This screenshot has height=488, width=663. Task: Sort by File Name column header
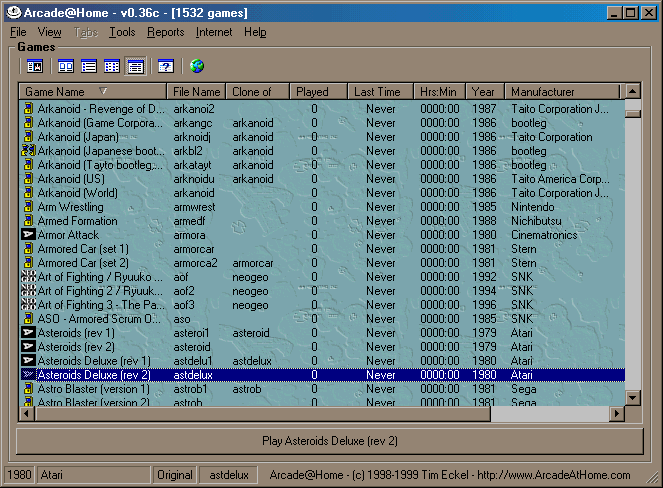(x=196, y=91)
